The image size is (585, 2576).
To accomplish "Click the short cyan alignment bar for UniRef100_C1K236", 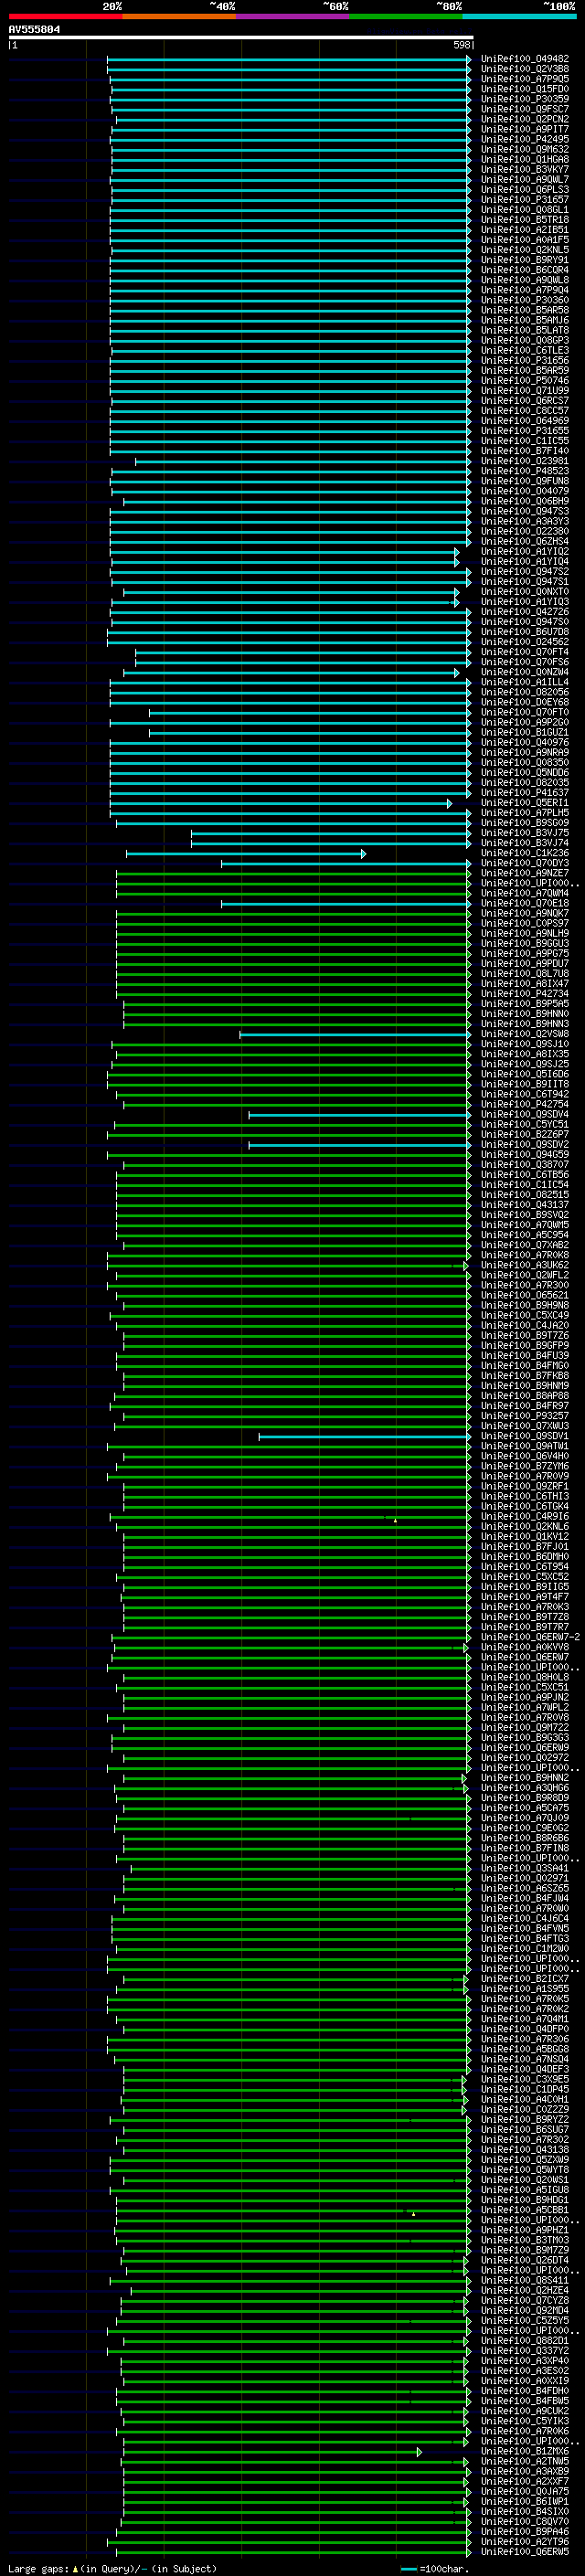I will (246, 854).
